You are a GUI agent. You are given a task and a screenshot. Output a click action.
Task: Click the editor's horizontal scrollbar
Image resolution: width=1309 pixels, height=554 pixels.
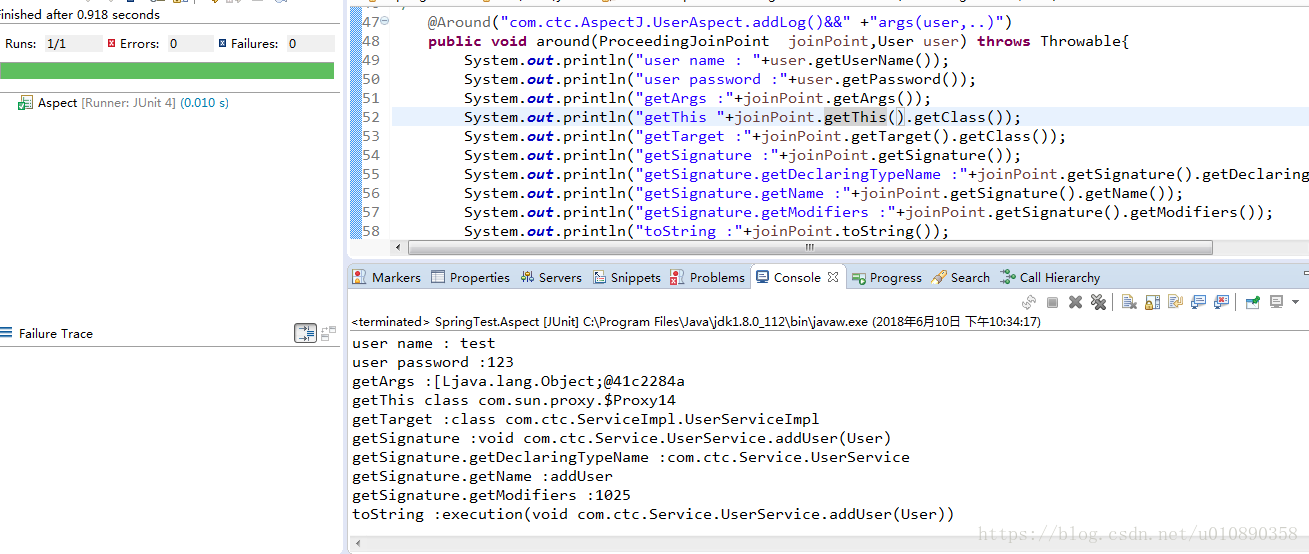coord(810,247)
